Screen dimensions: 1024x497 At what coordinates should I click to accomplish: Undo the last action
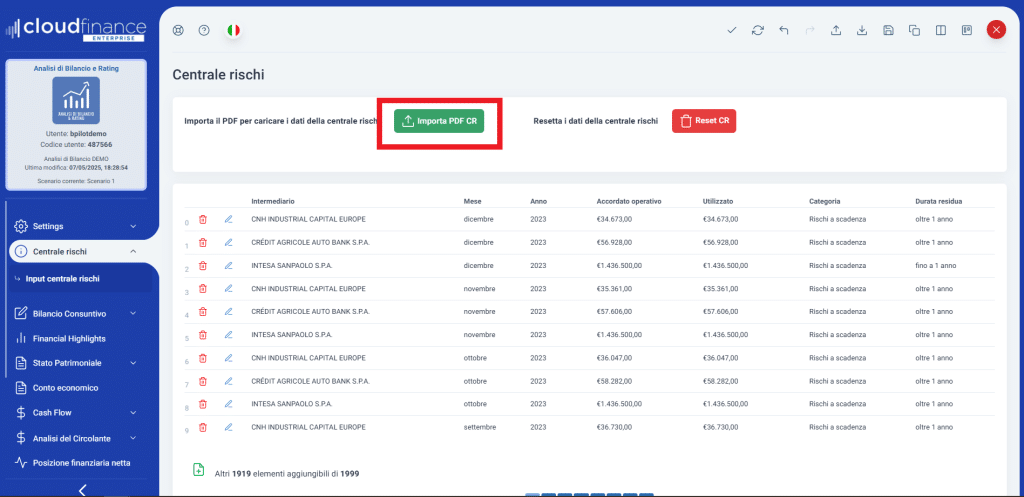784,30
